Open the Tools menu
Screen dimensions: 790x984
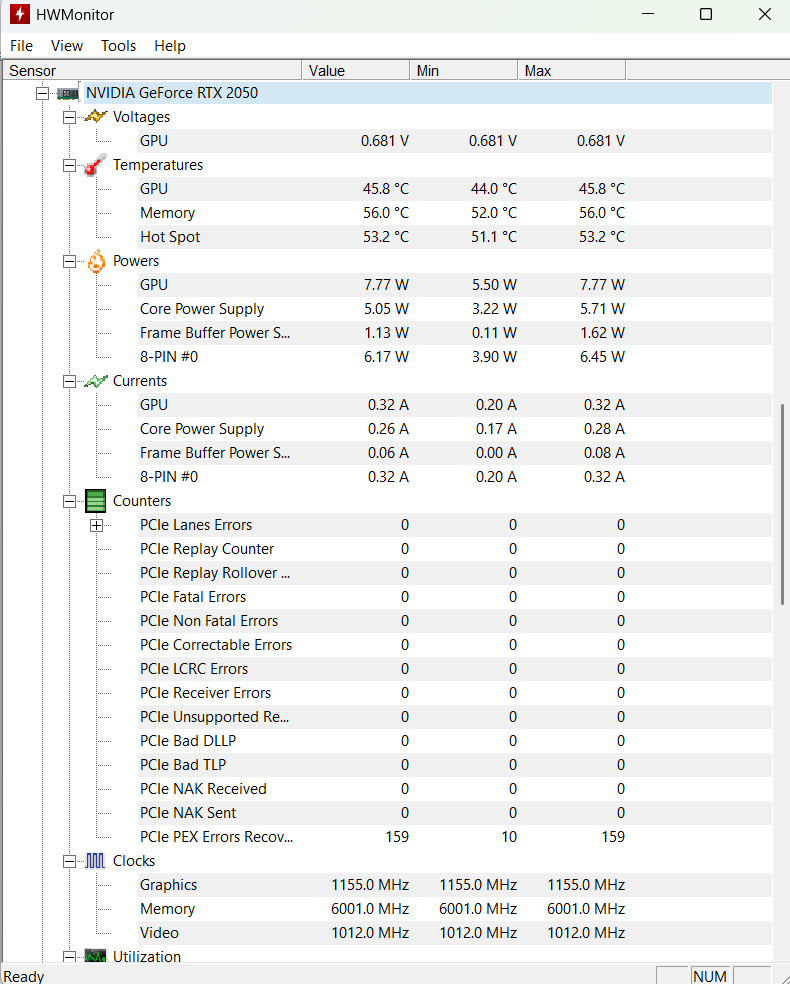point(118,46)
